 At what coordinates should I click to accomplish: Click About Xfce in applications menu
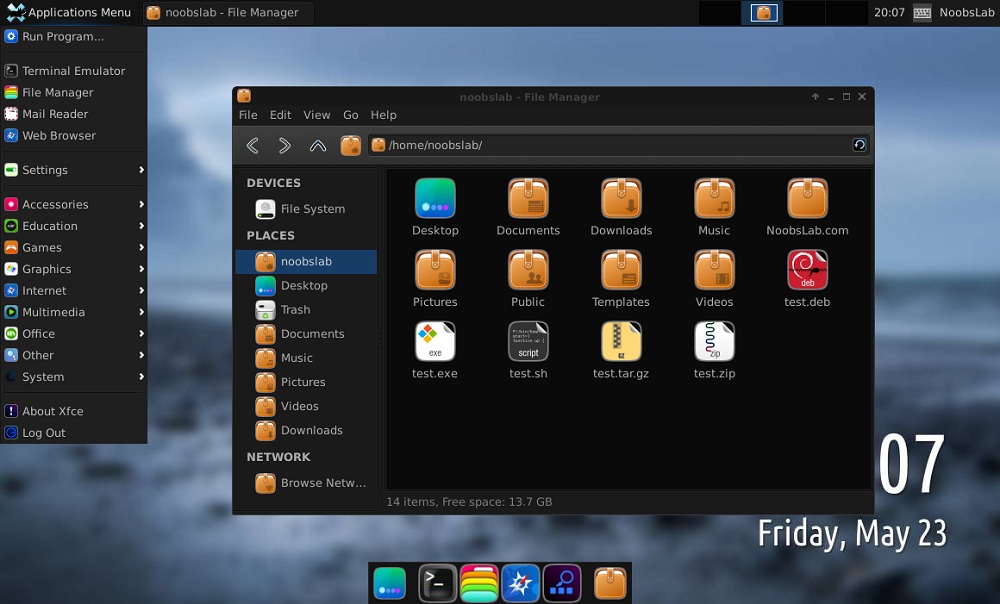74,411
